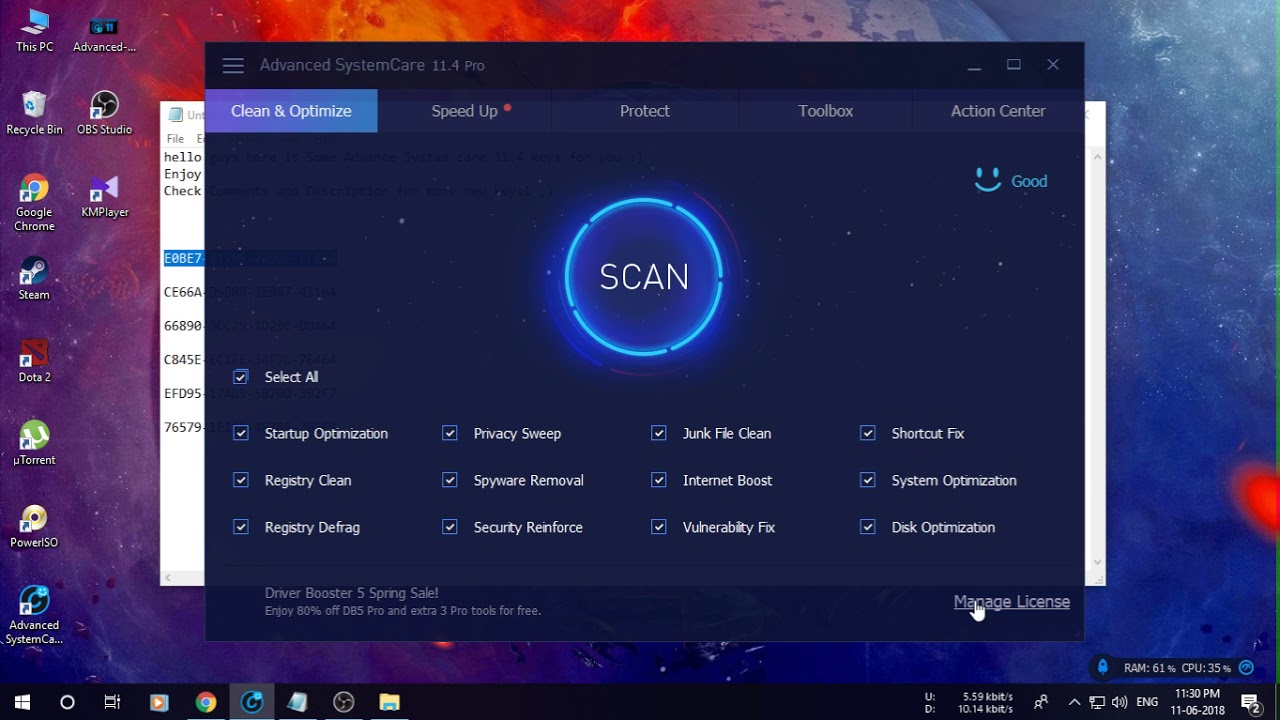This screenshot has height=720, width=1280.
Task: Click the media player taskbar icon
Action: 158,702
